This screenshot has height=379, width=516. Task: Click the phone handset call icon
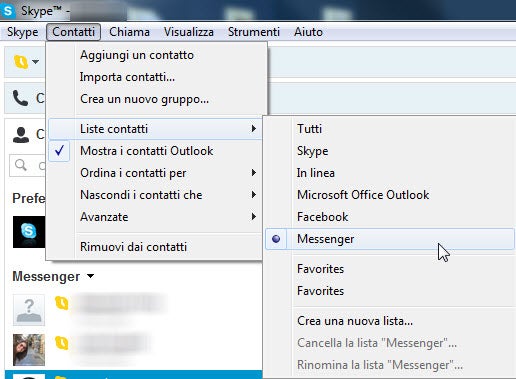pos(20,98)
